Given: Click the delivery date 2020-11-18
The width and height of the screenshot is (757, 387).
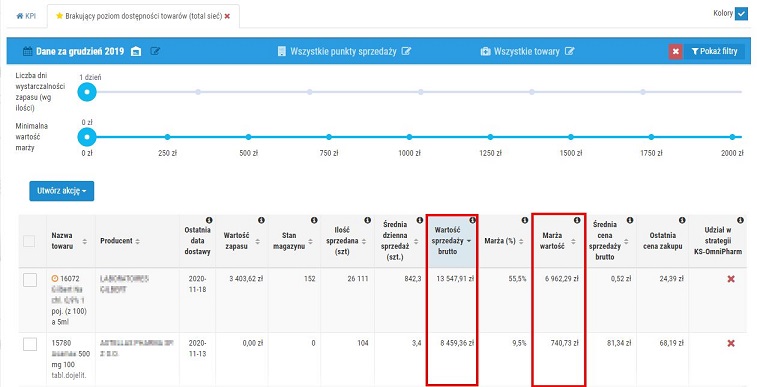Looking at the screenshot, I should tap(197, 284).
